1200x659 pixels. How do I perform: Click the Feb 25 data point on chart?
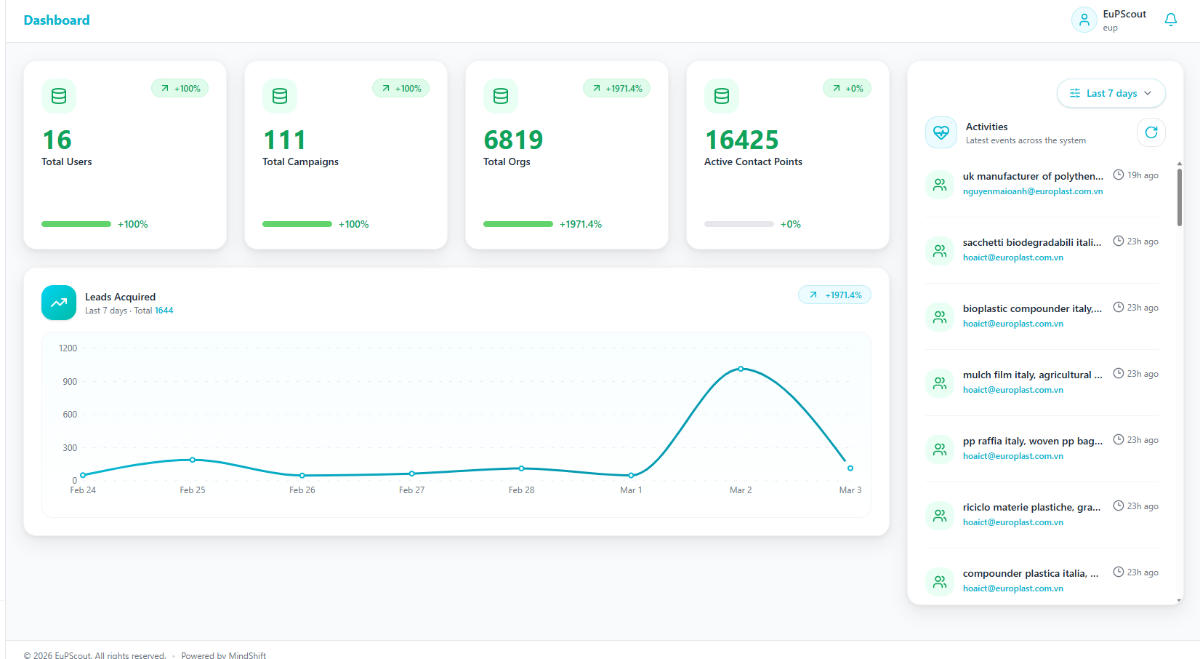pos(193,459)
